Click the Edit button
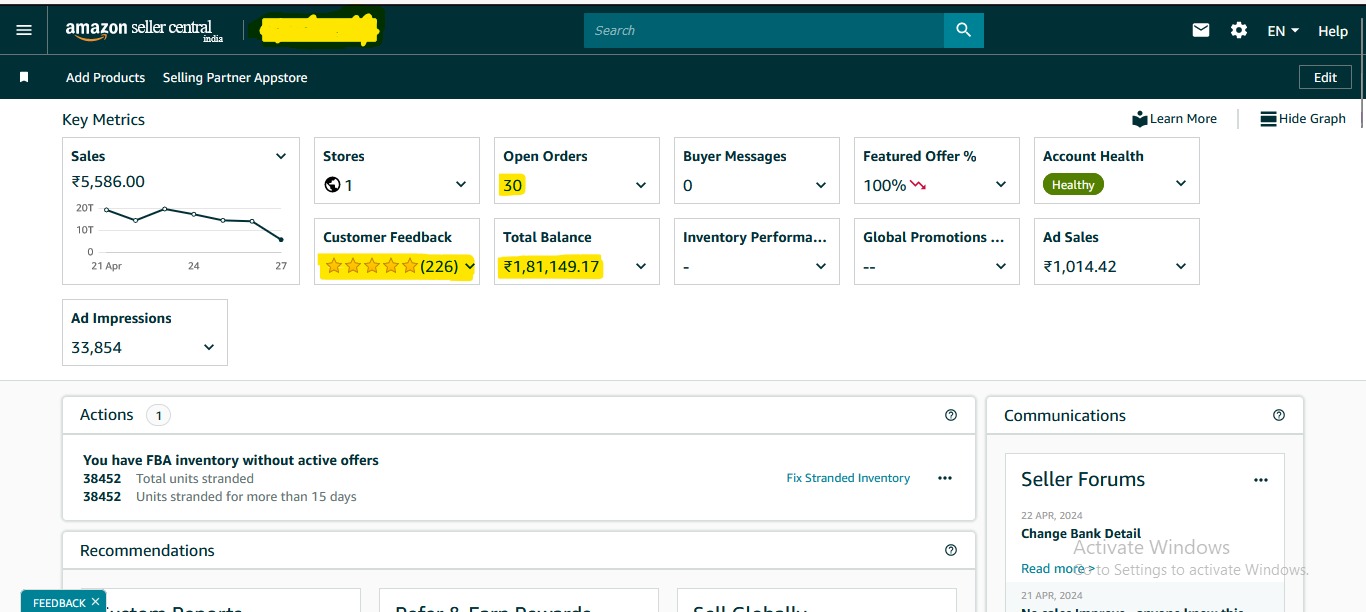This screenshot has width=1366, height=612. tap(1325, 77)
